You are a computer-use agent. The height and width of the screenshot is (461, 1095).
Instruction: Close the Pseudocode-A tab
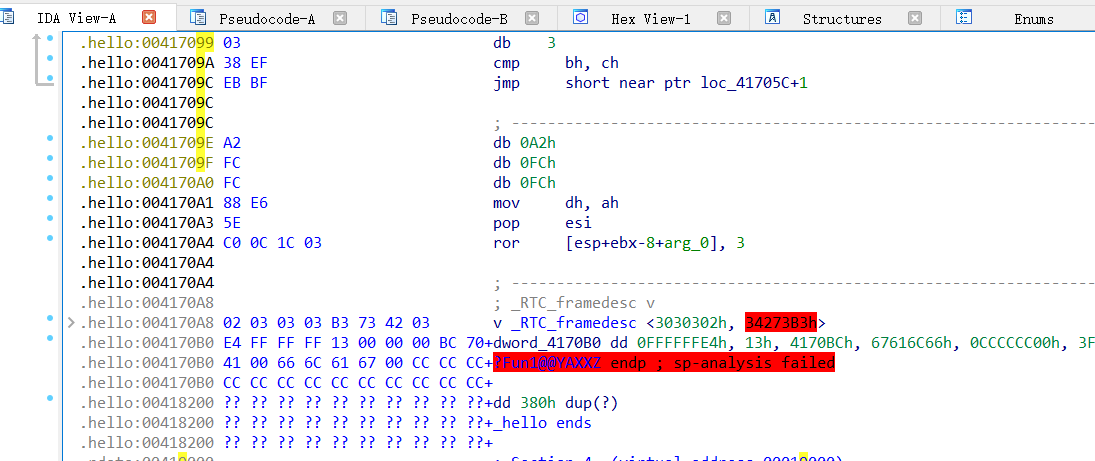tap(339, 18)
